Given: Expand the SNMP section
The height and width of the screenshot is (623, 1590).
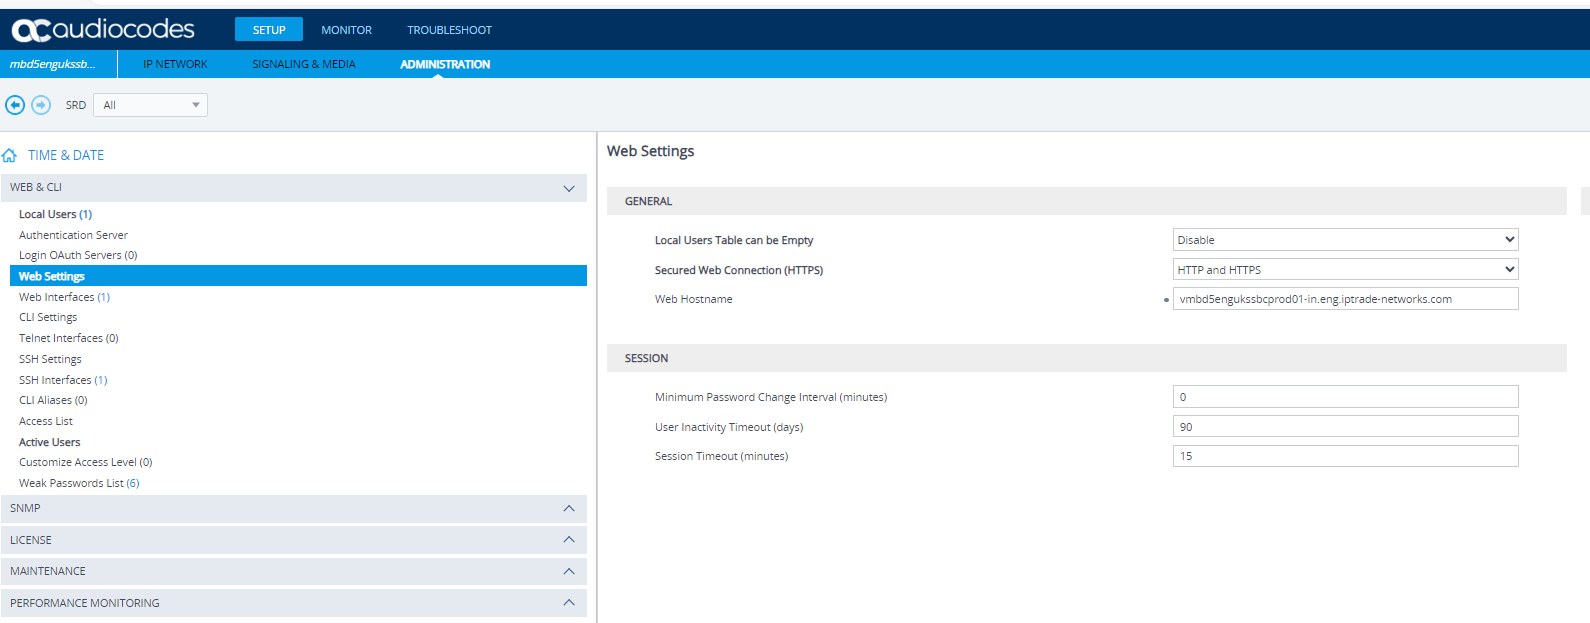Looking at the screenshot, I should tap(294, 509).
